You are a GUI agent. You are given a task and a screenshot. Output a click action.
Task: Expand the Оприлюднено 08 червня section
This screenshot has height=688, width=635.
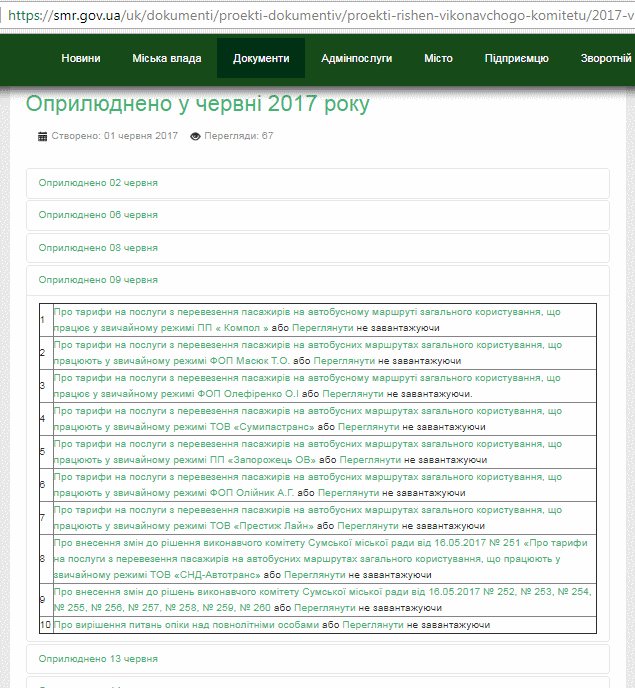[x=318, y=248]
